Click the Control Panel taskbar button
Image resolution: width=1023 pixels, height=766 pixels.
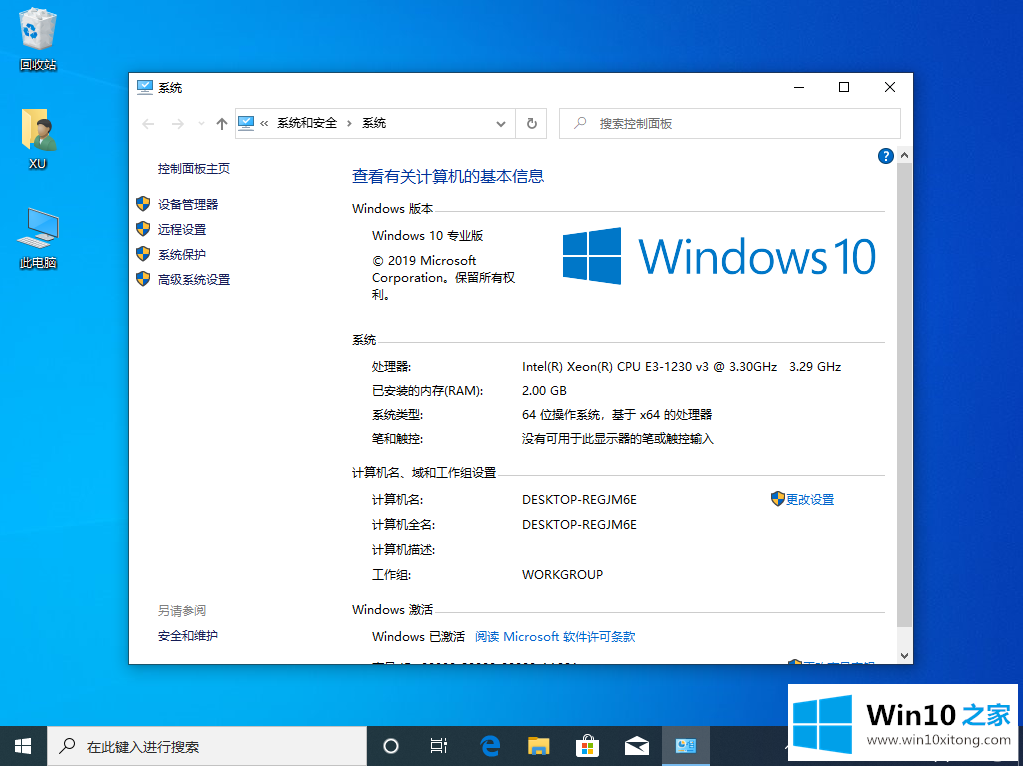tap(686, 746)
